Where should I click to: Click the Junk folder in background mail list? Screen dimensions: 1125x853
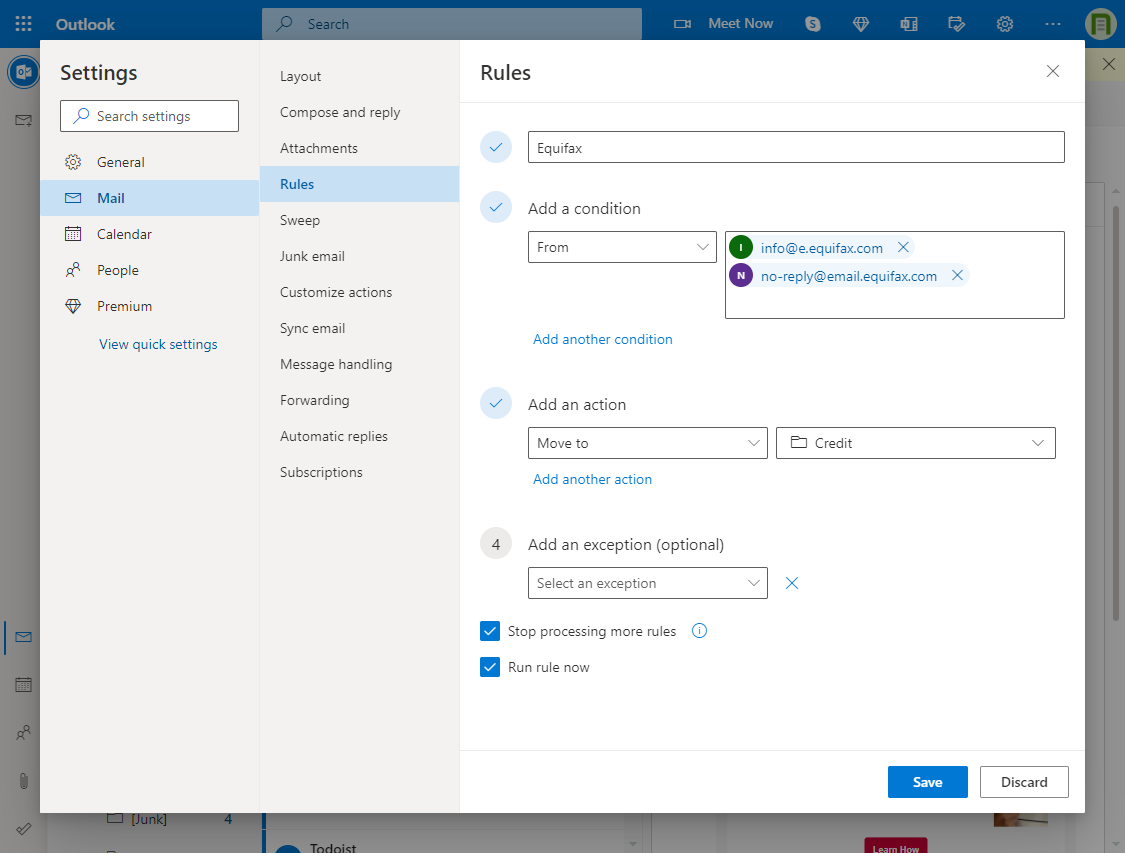[x=149, y=819]
